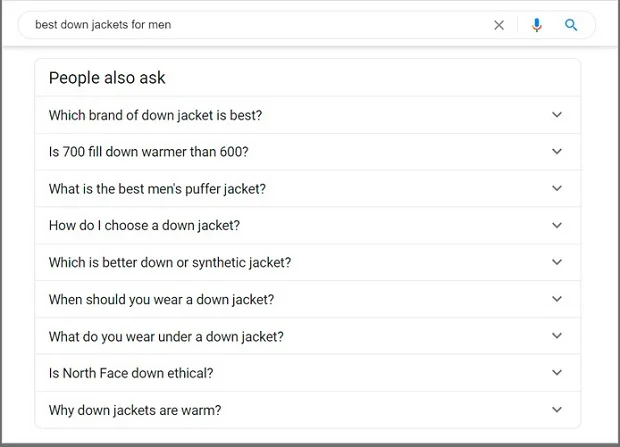Screen dimensions: 620x447
Task: Click in the 'best down jackets for men' search field
Action: tap(250, 25)
